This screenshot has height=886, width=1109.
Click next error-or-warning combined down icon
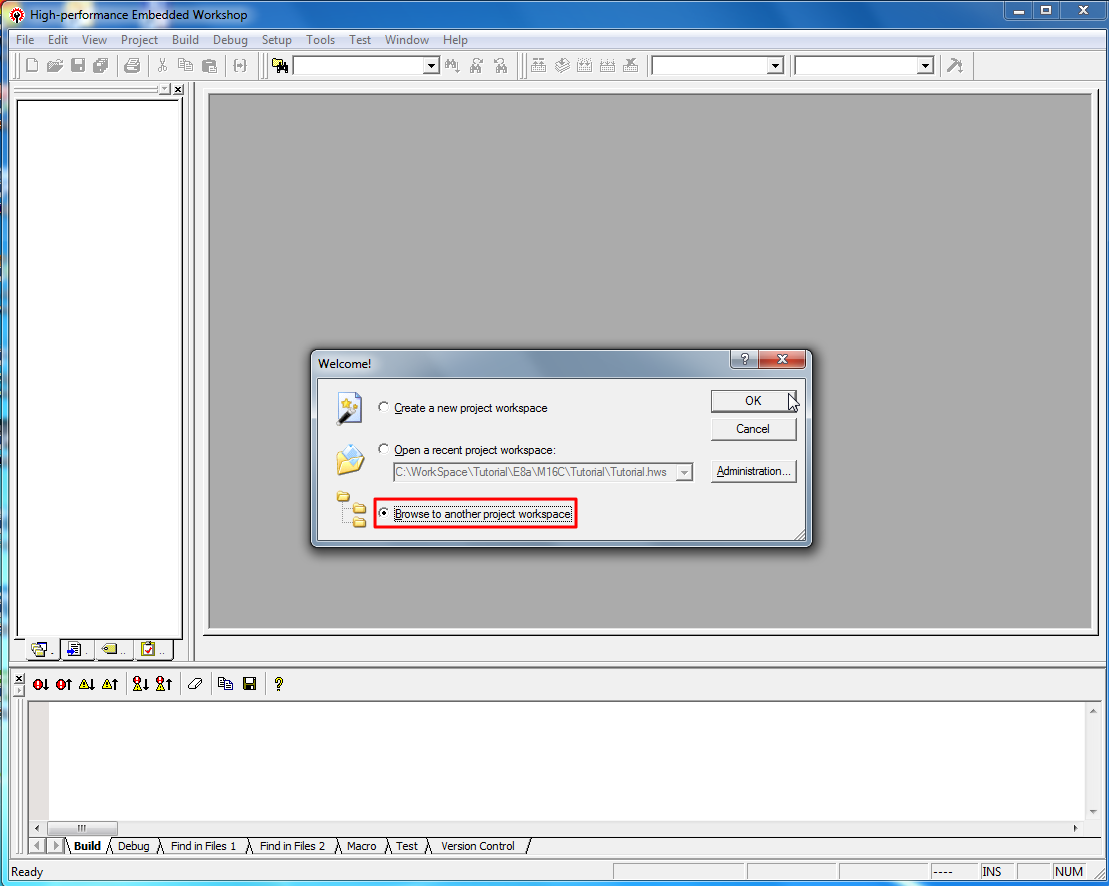[x=141, y=684]
